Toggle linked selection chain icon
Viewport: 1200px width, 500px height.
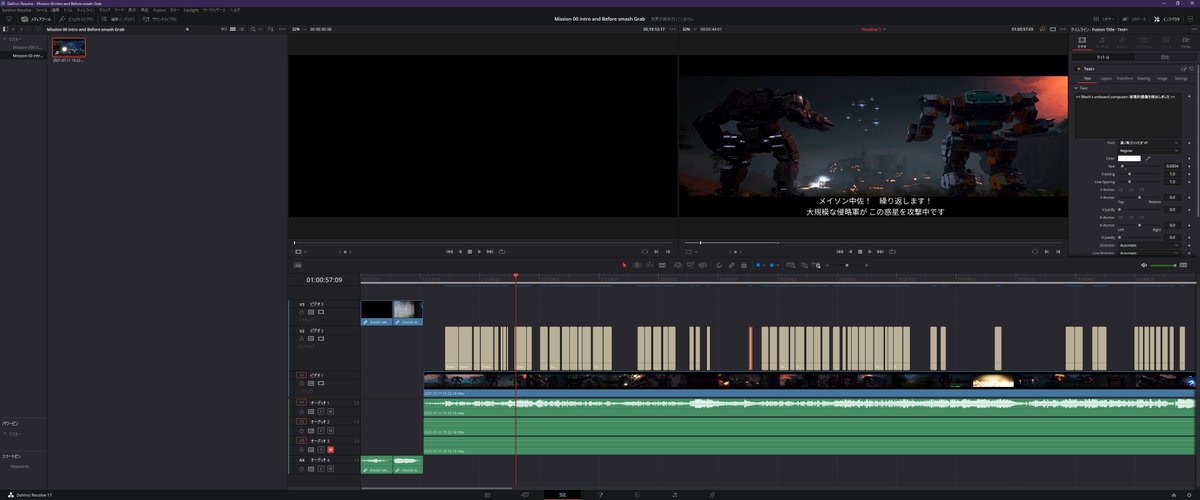pos(731,265)
